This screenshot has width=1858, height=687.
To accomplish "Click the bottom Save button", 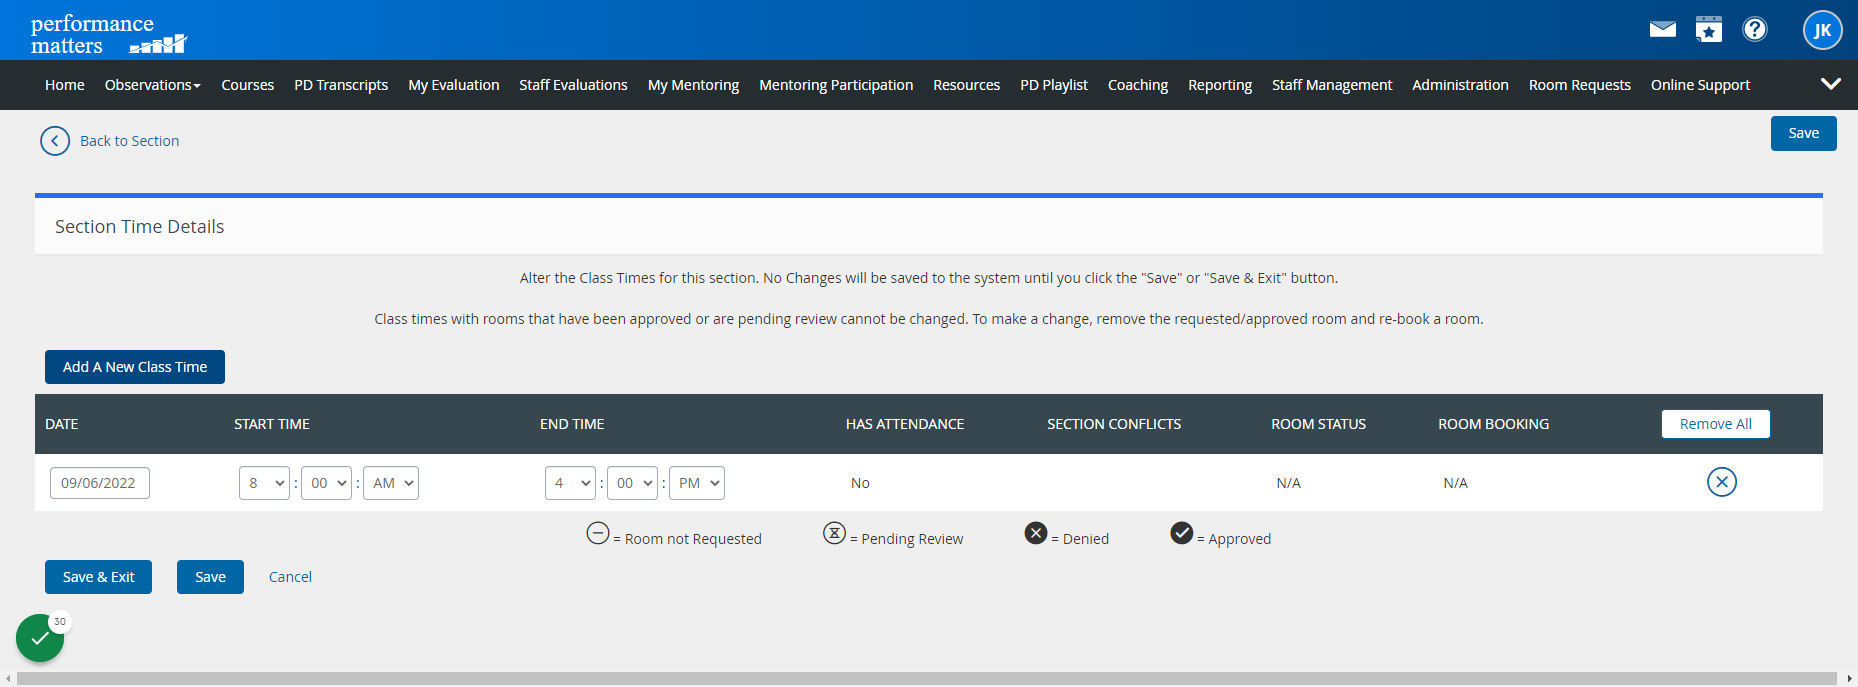I will coord(210,577).
